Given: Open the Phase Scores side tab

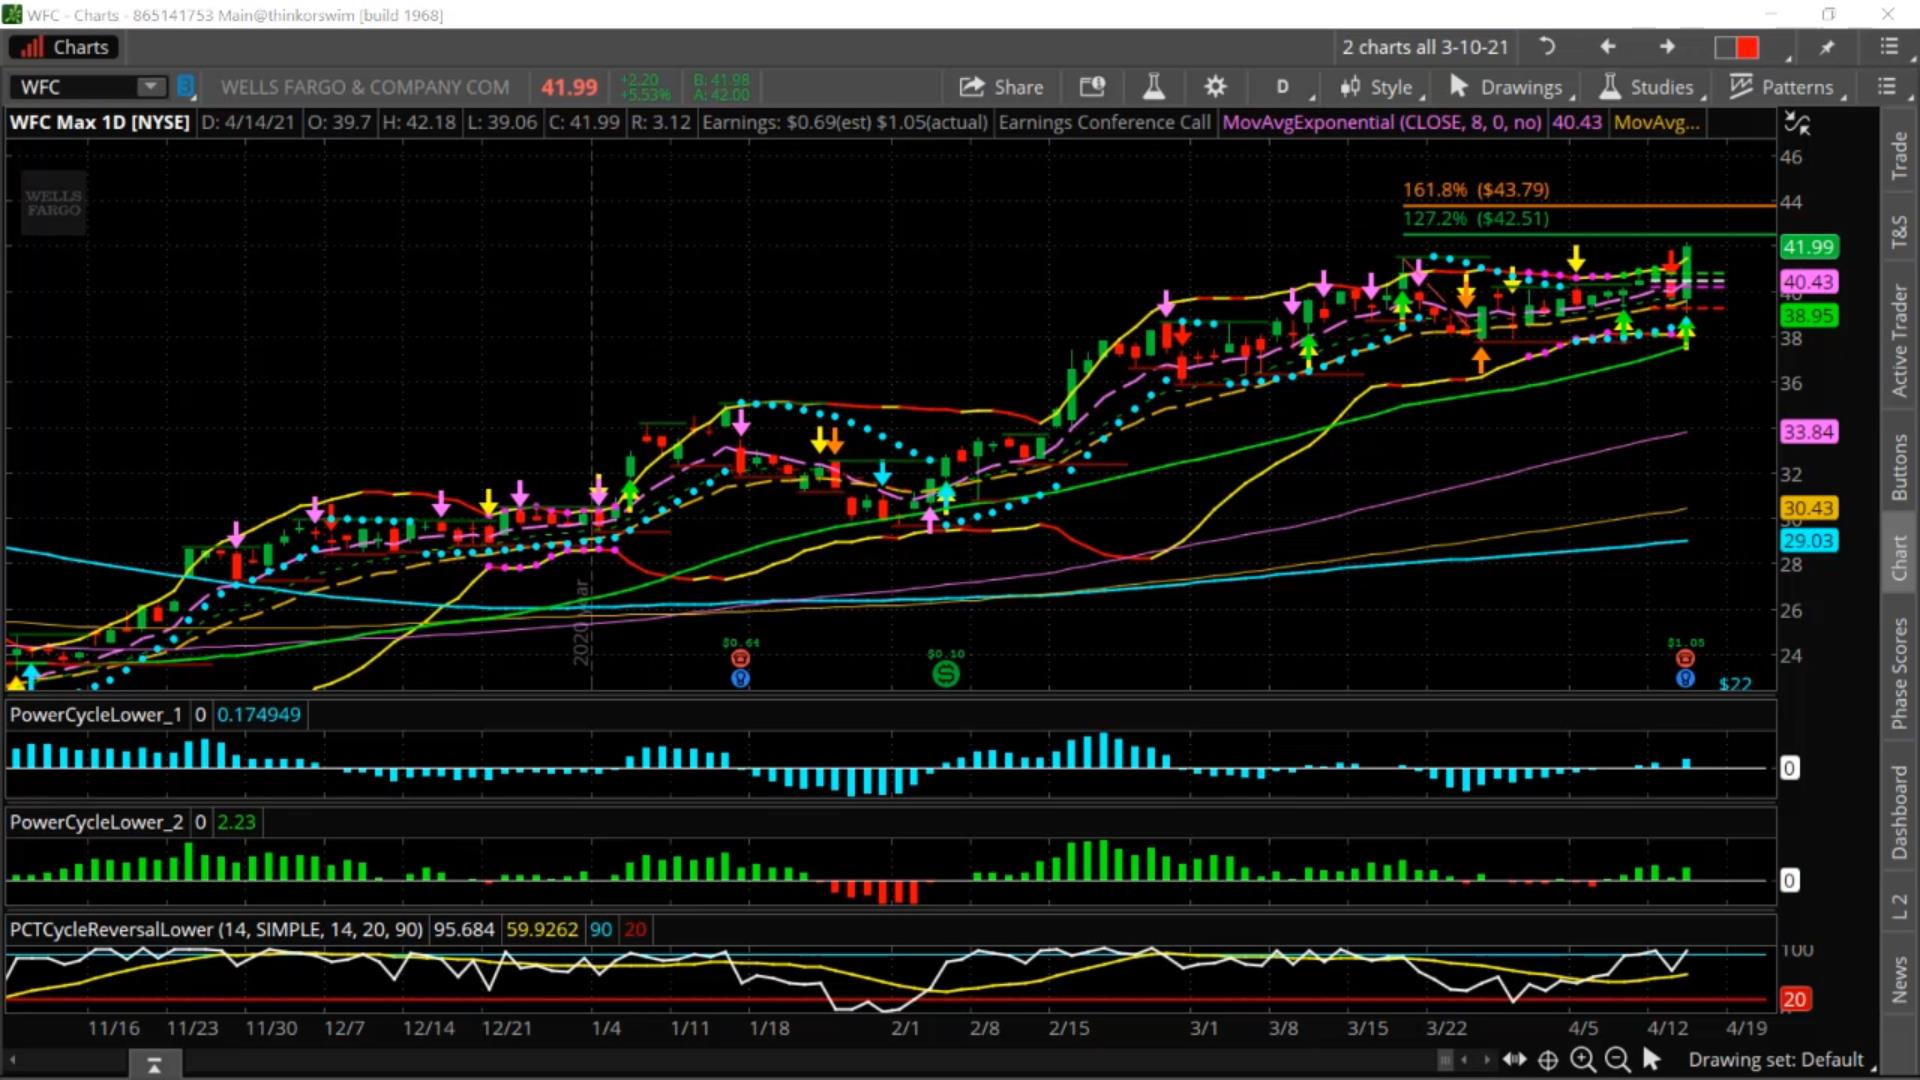Looking at the screenshot, I should 1900,674.
